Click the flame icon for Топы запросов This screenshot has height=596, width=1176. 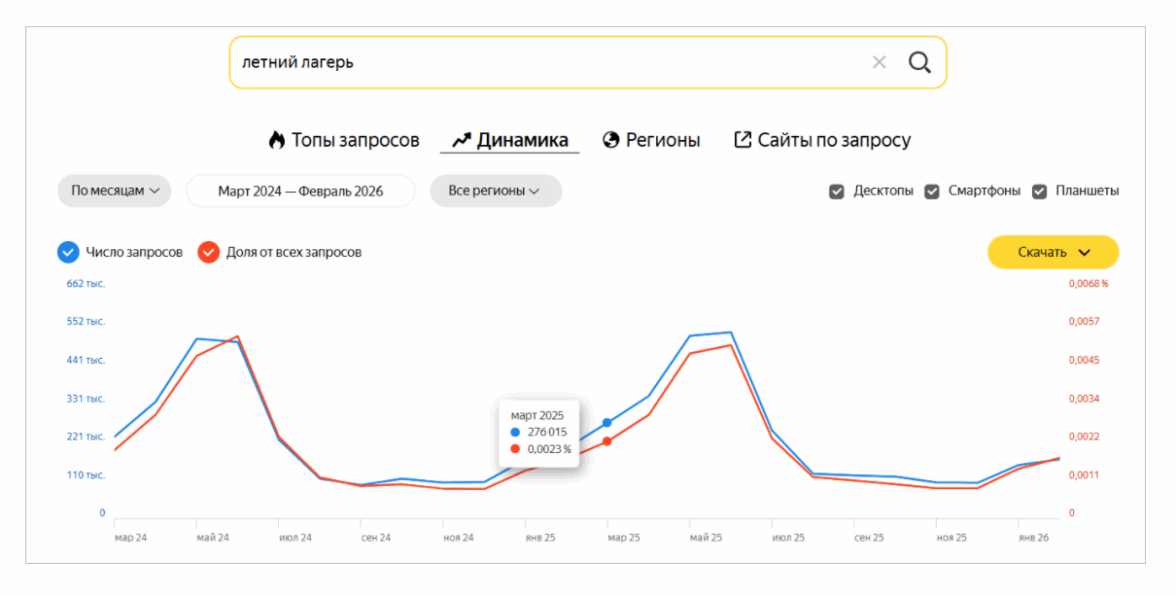(x=277, y=140)
